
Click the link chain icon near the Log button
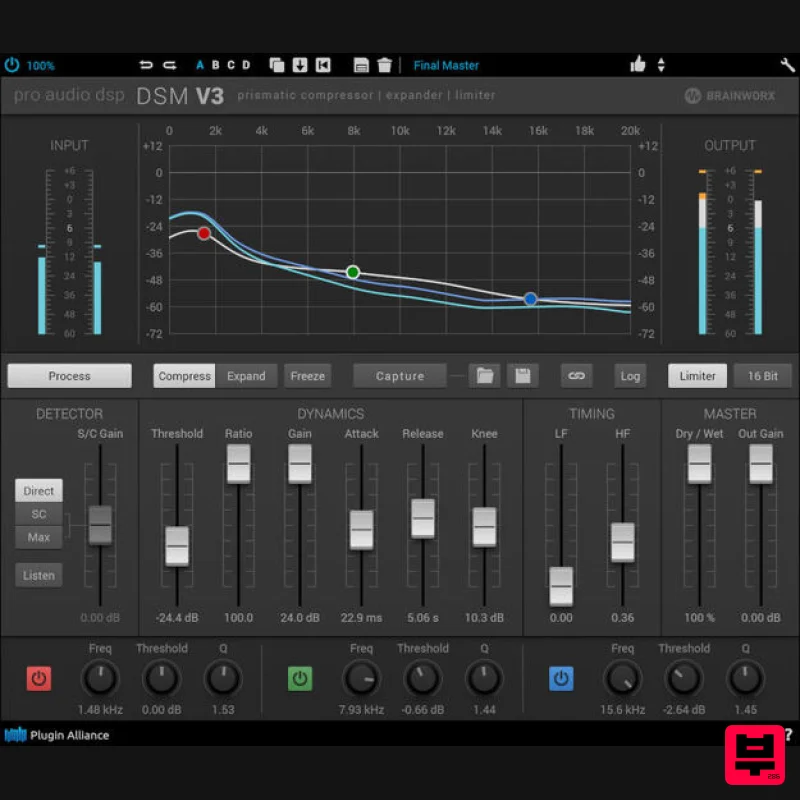(576, 375)
